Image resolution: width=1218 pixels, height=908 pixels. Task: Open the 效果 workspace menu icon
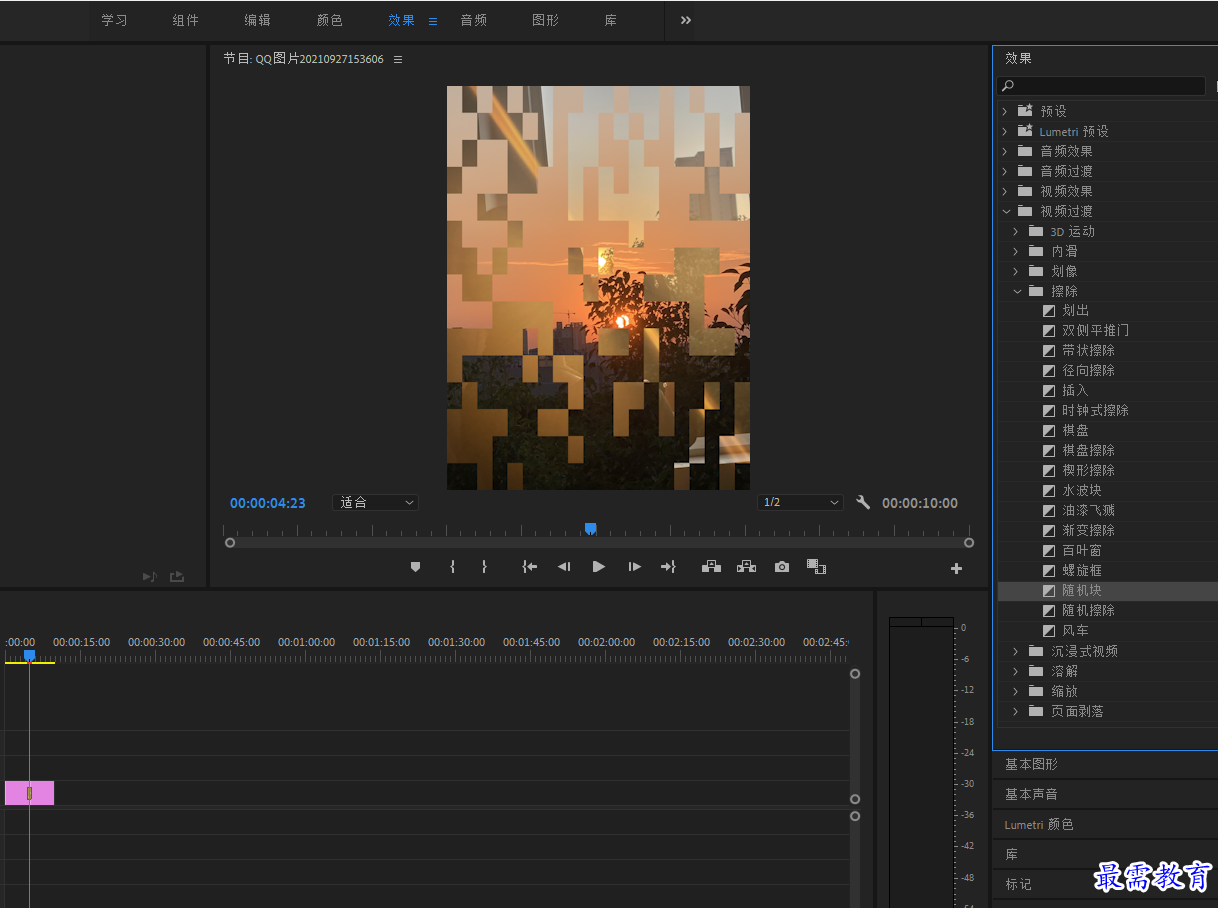(x=433, y=21)
